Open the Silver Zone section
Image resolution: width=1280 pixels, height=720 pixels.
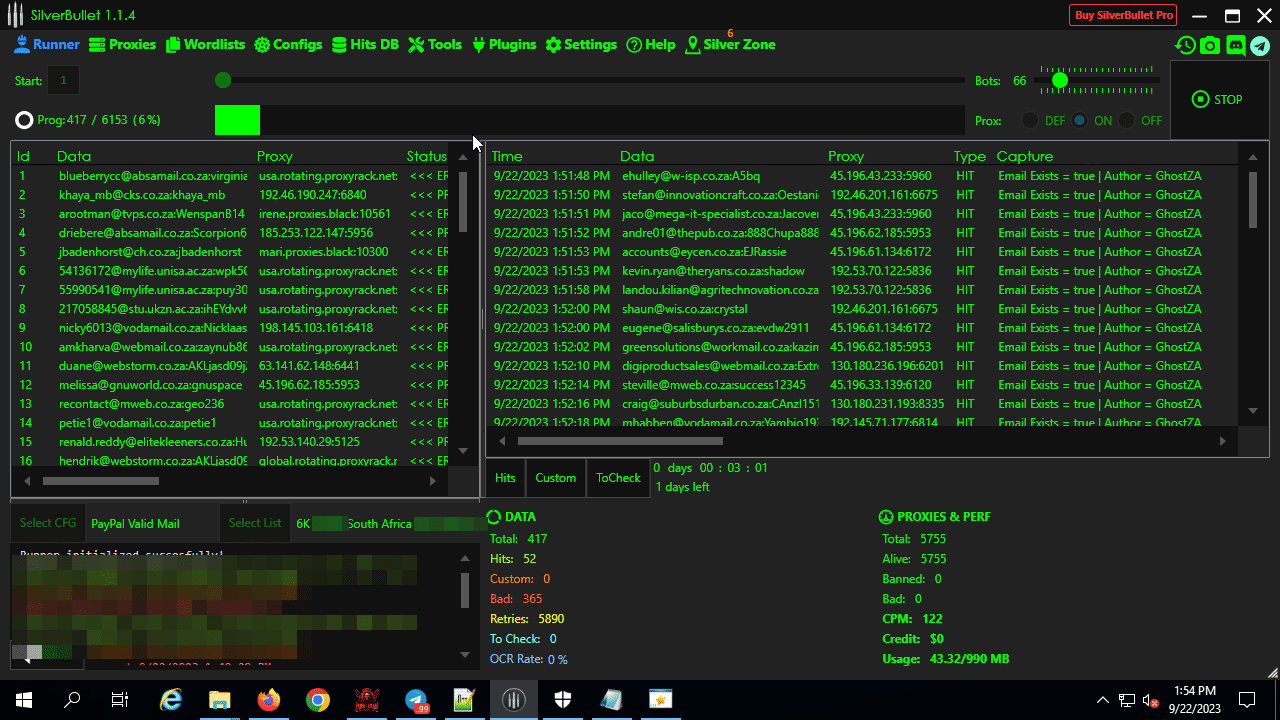coord(731,45)
